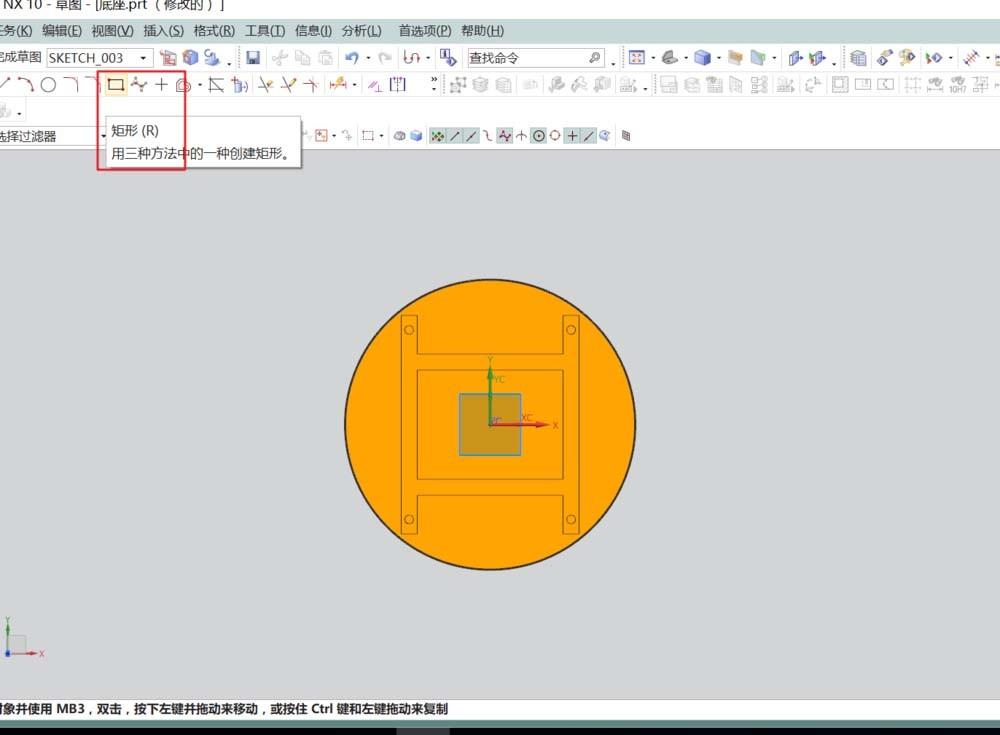The image size is (1000, 735).
Task: Select the Point creation tool
Action: (160, 85)
